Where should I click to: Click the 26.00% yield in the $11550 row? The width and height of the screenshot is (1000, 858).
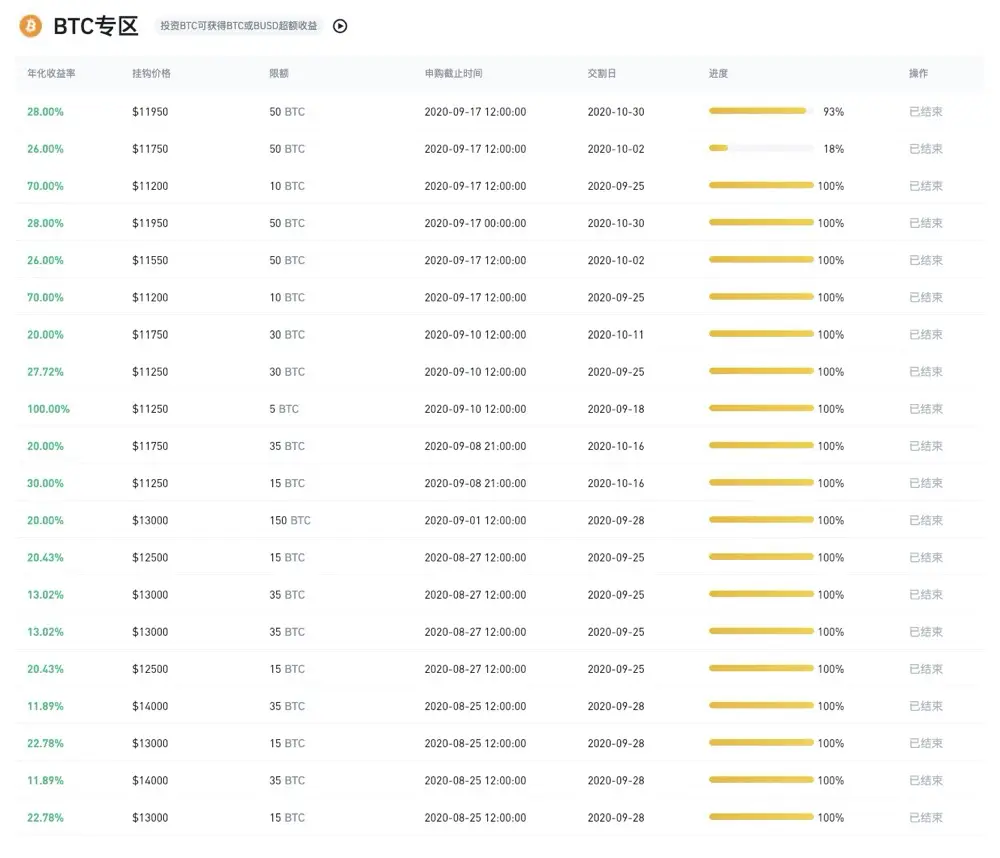coord(45,260)
